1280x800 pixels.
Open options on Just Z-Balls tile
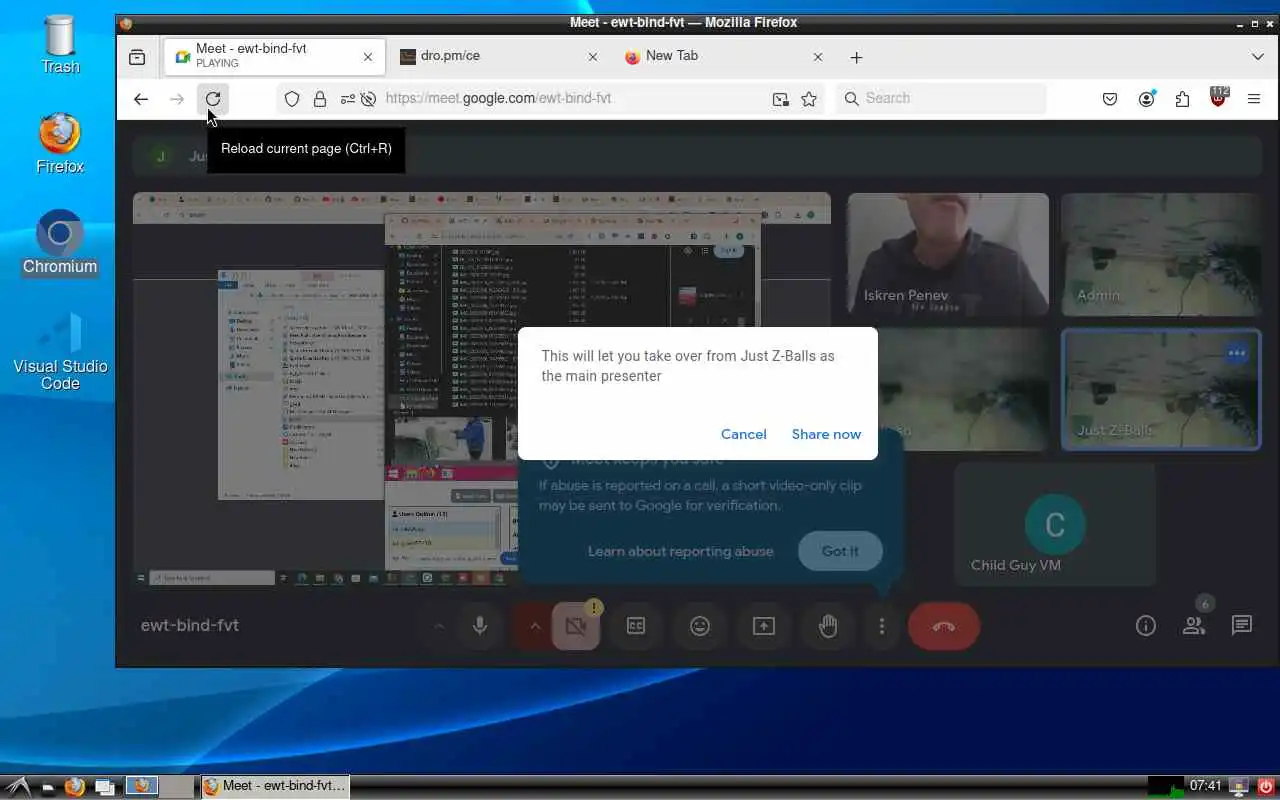point(1237,353)
